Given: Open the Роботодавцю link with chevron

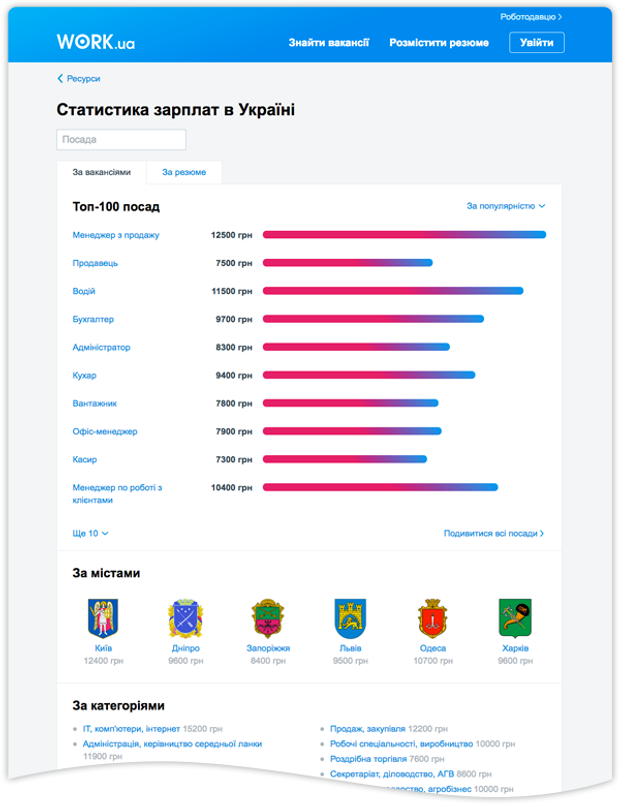Looking at the screenshot, I should (x=531, y=17).
